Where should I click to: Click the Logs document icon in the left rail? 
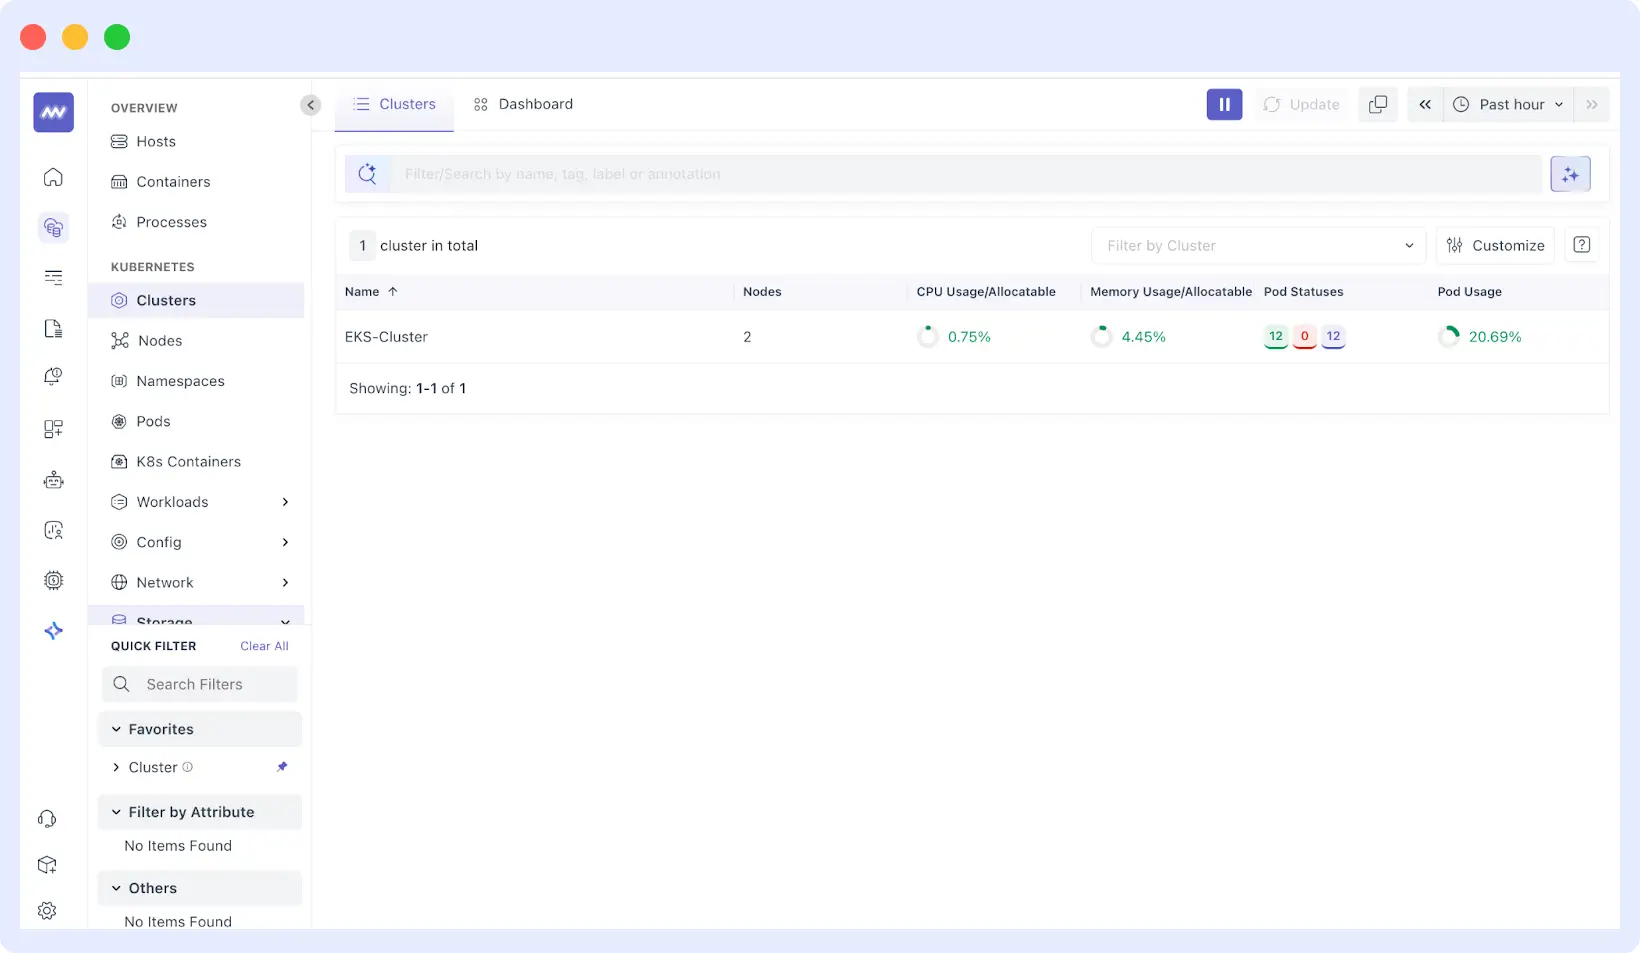[x=53, y=328]
